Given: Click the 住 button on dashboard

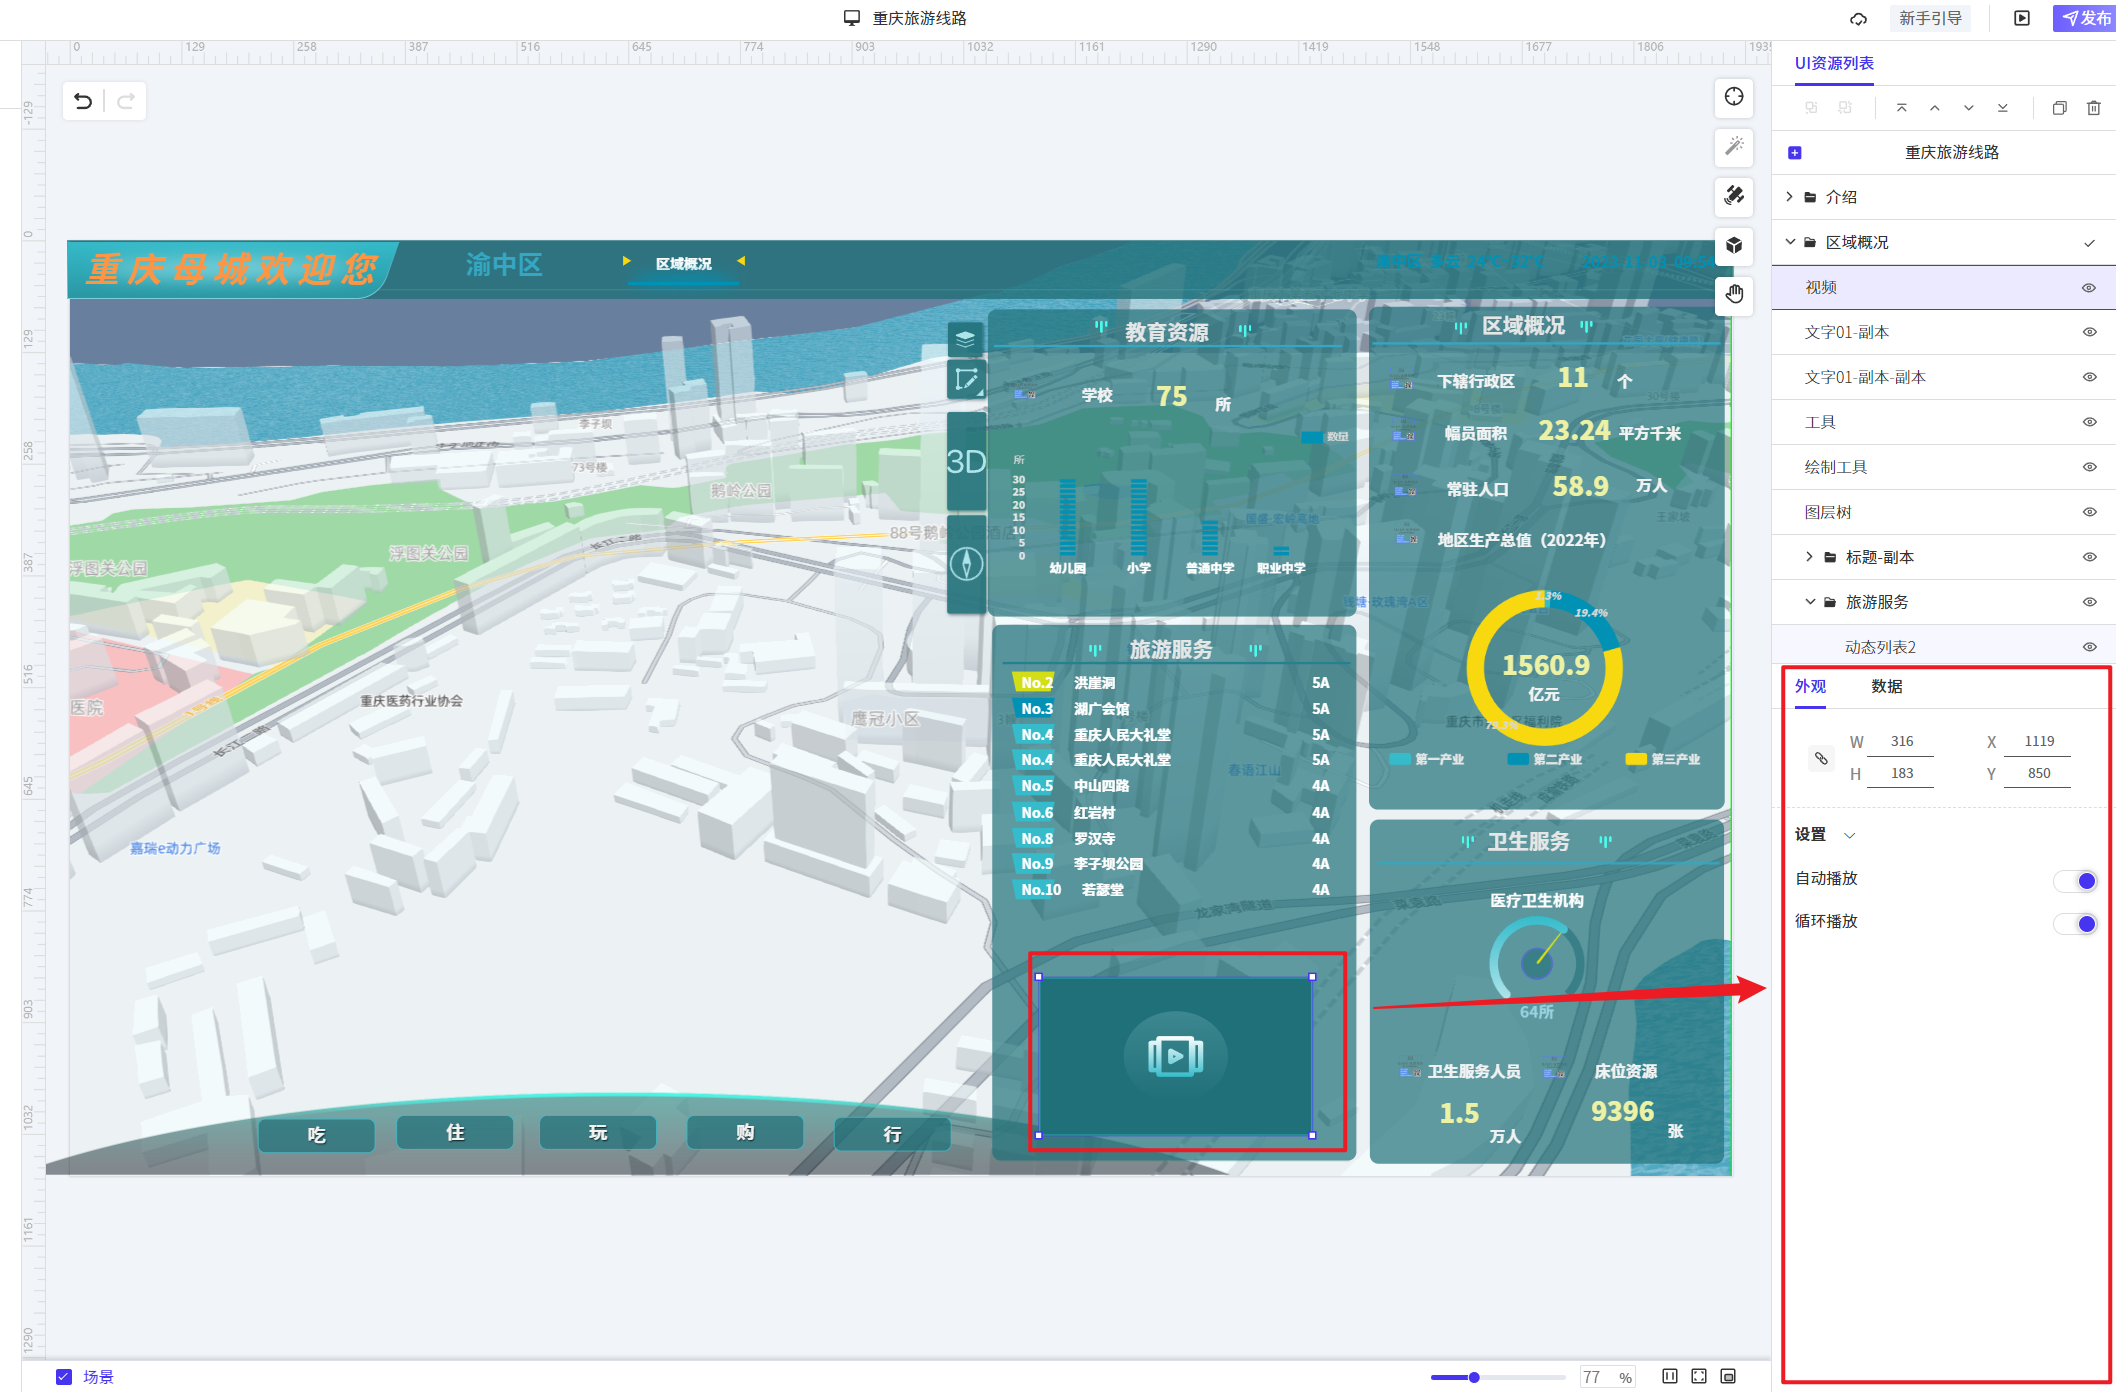Looking at the screenshot, I should (455, 1132).
